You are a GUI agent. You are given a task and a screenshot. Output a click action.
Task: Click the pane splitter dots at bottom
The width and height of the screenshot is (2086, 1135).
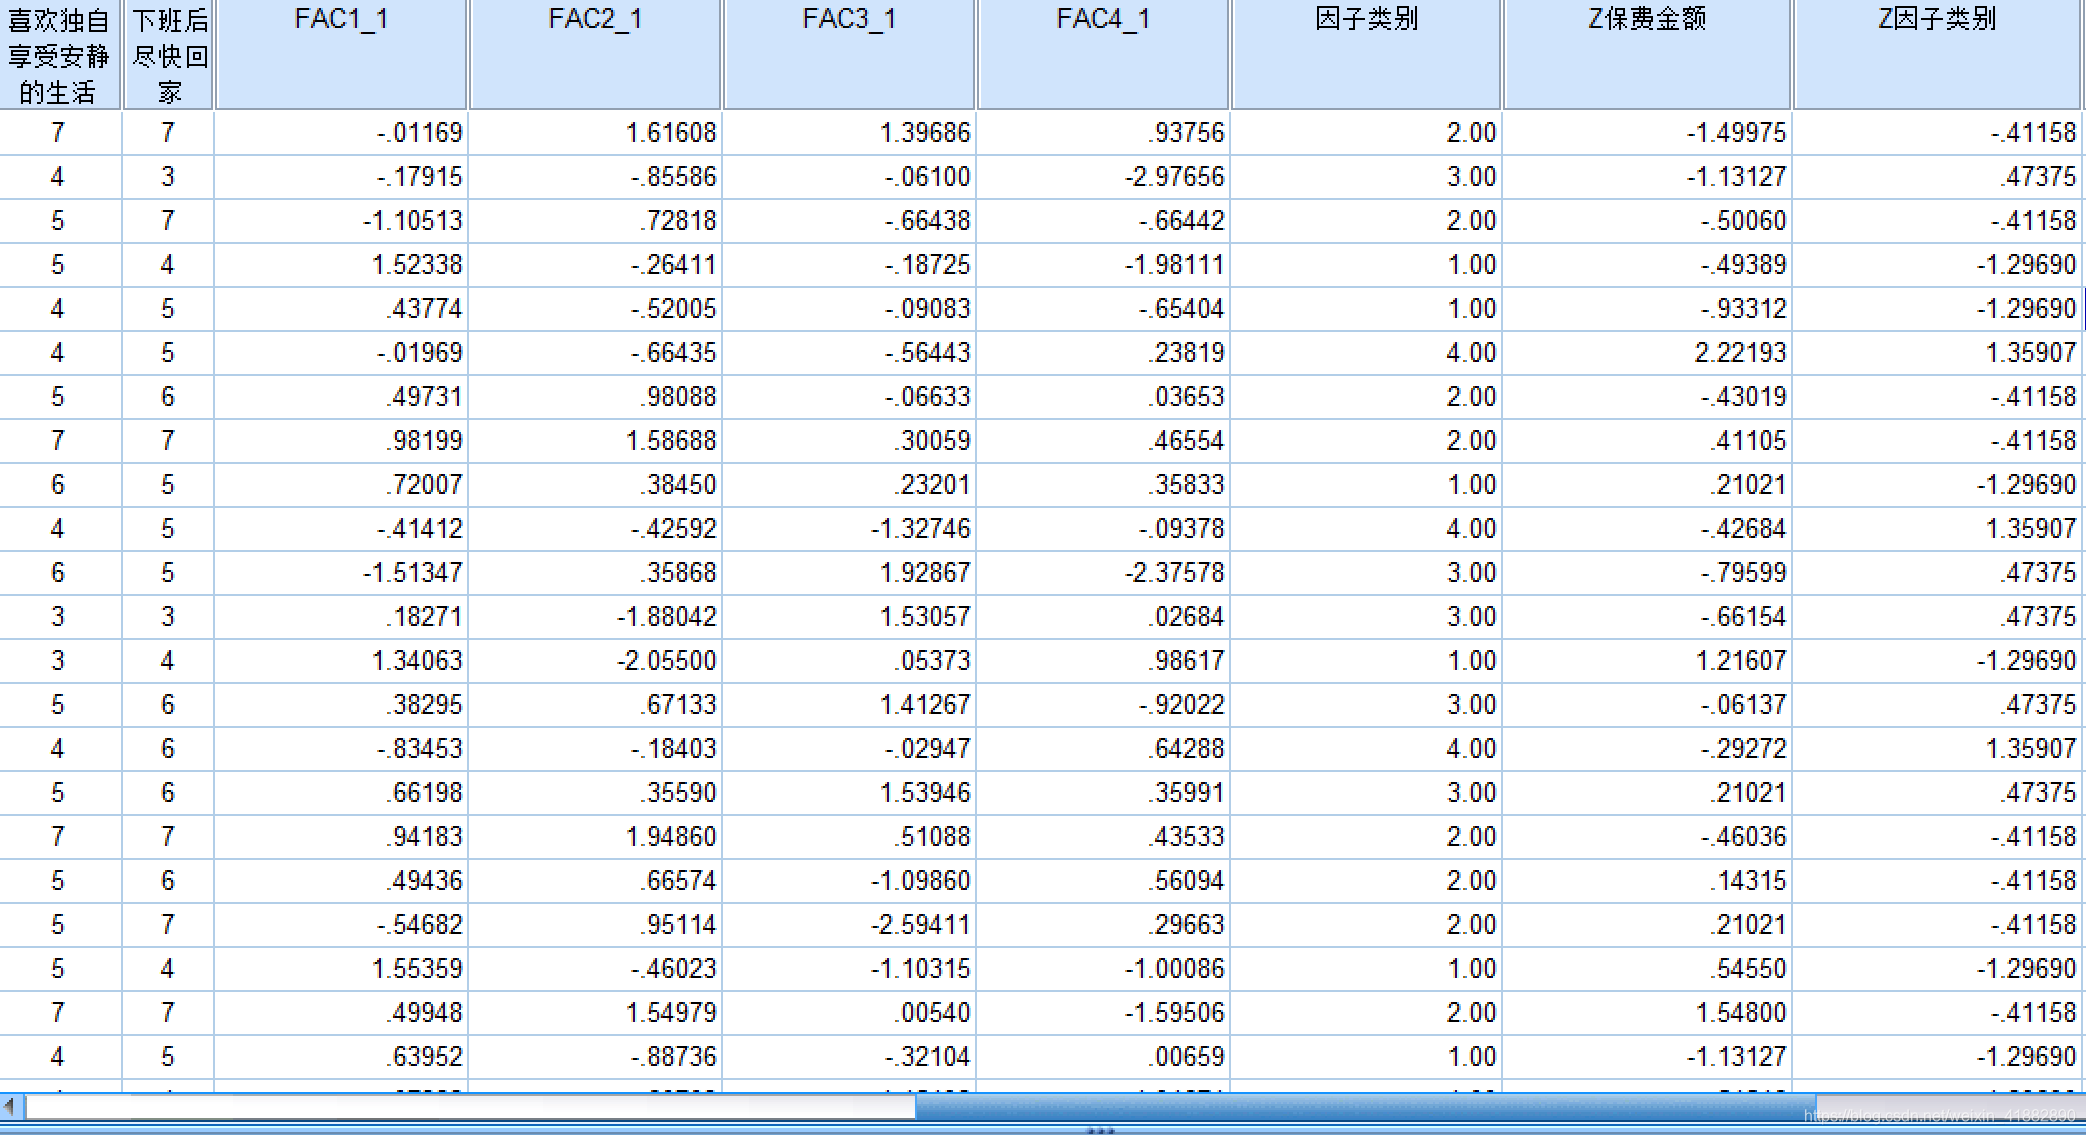(x=1100, y=1130)
